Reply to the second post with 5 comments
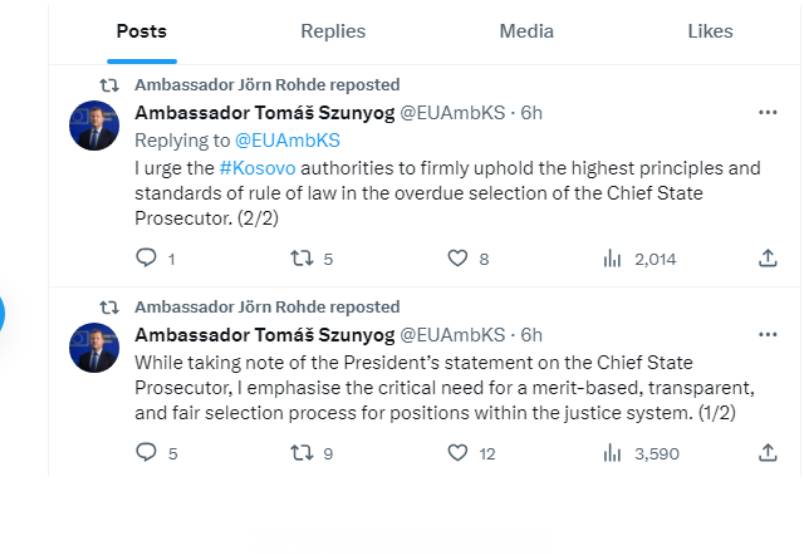Image resolution: width=803 pixels, height=554 pixels. pos(146,453)
